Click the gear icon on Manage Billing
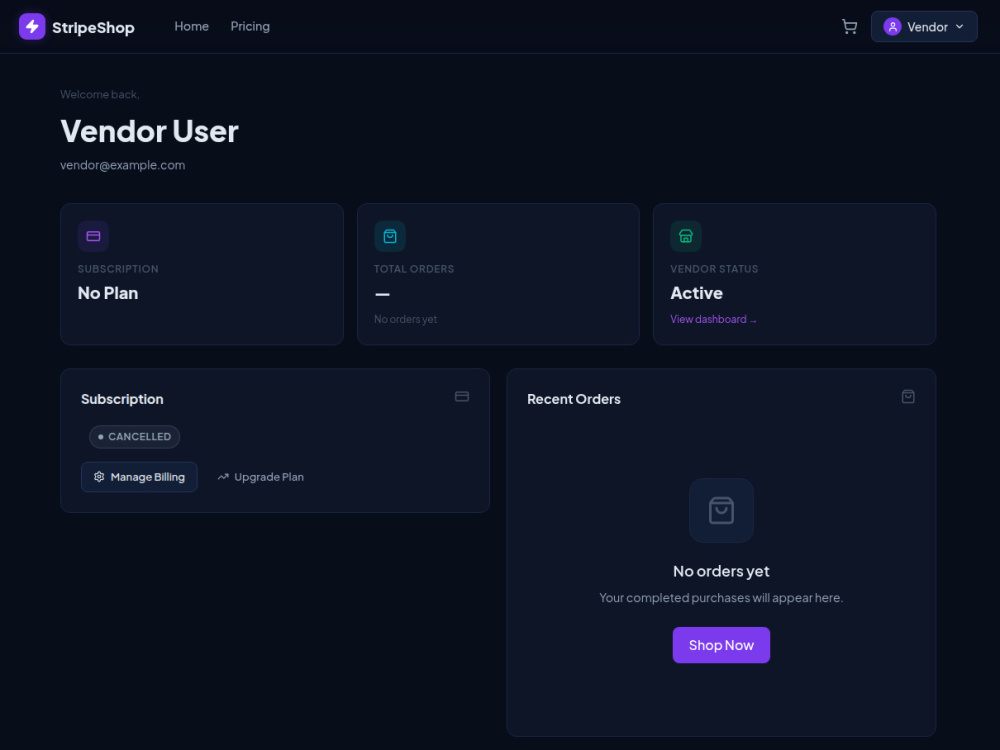 (x=99, y=476)
